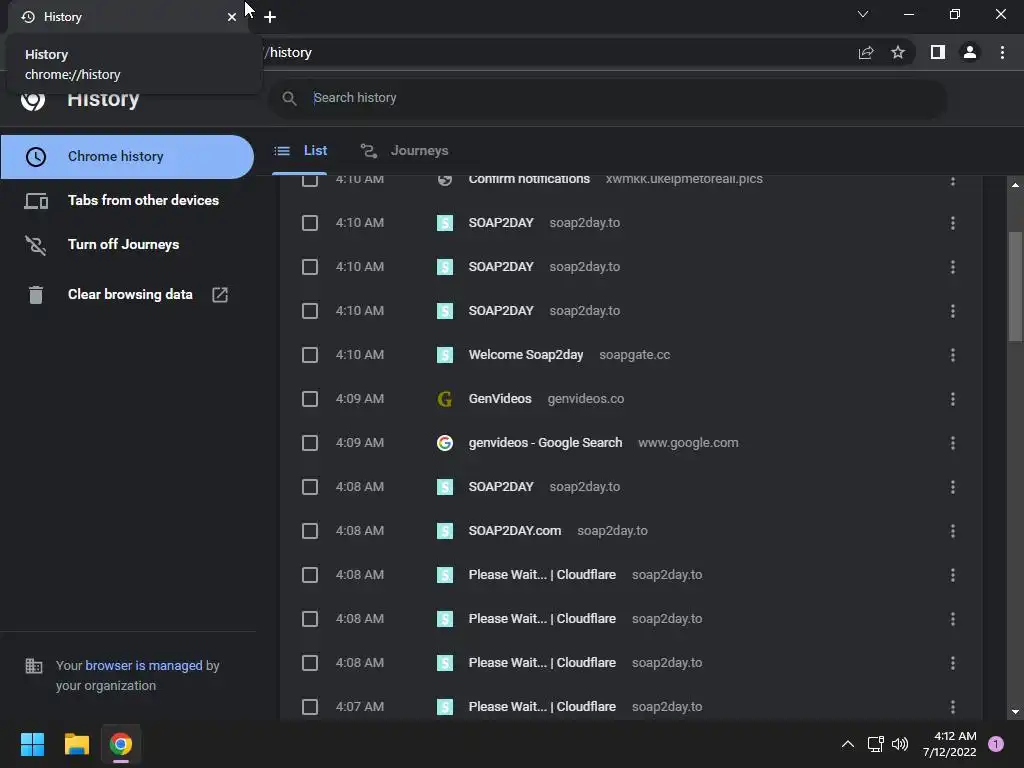The width and height of the screenshot is (1024, 768).
Task: Check the box for Welcome Soap2day entry
Action: (310, 355)
